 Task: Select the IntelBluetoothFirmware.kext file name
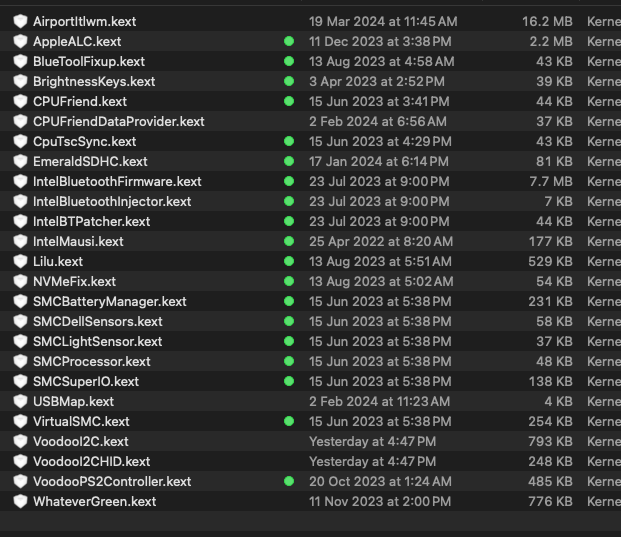coord(117,181)
